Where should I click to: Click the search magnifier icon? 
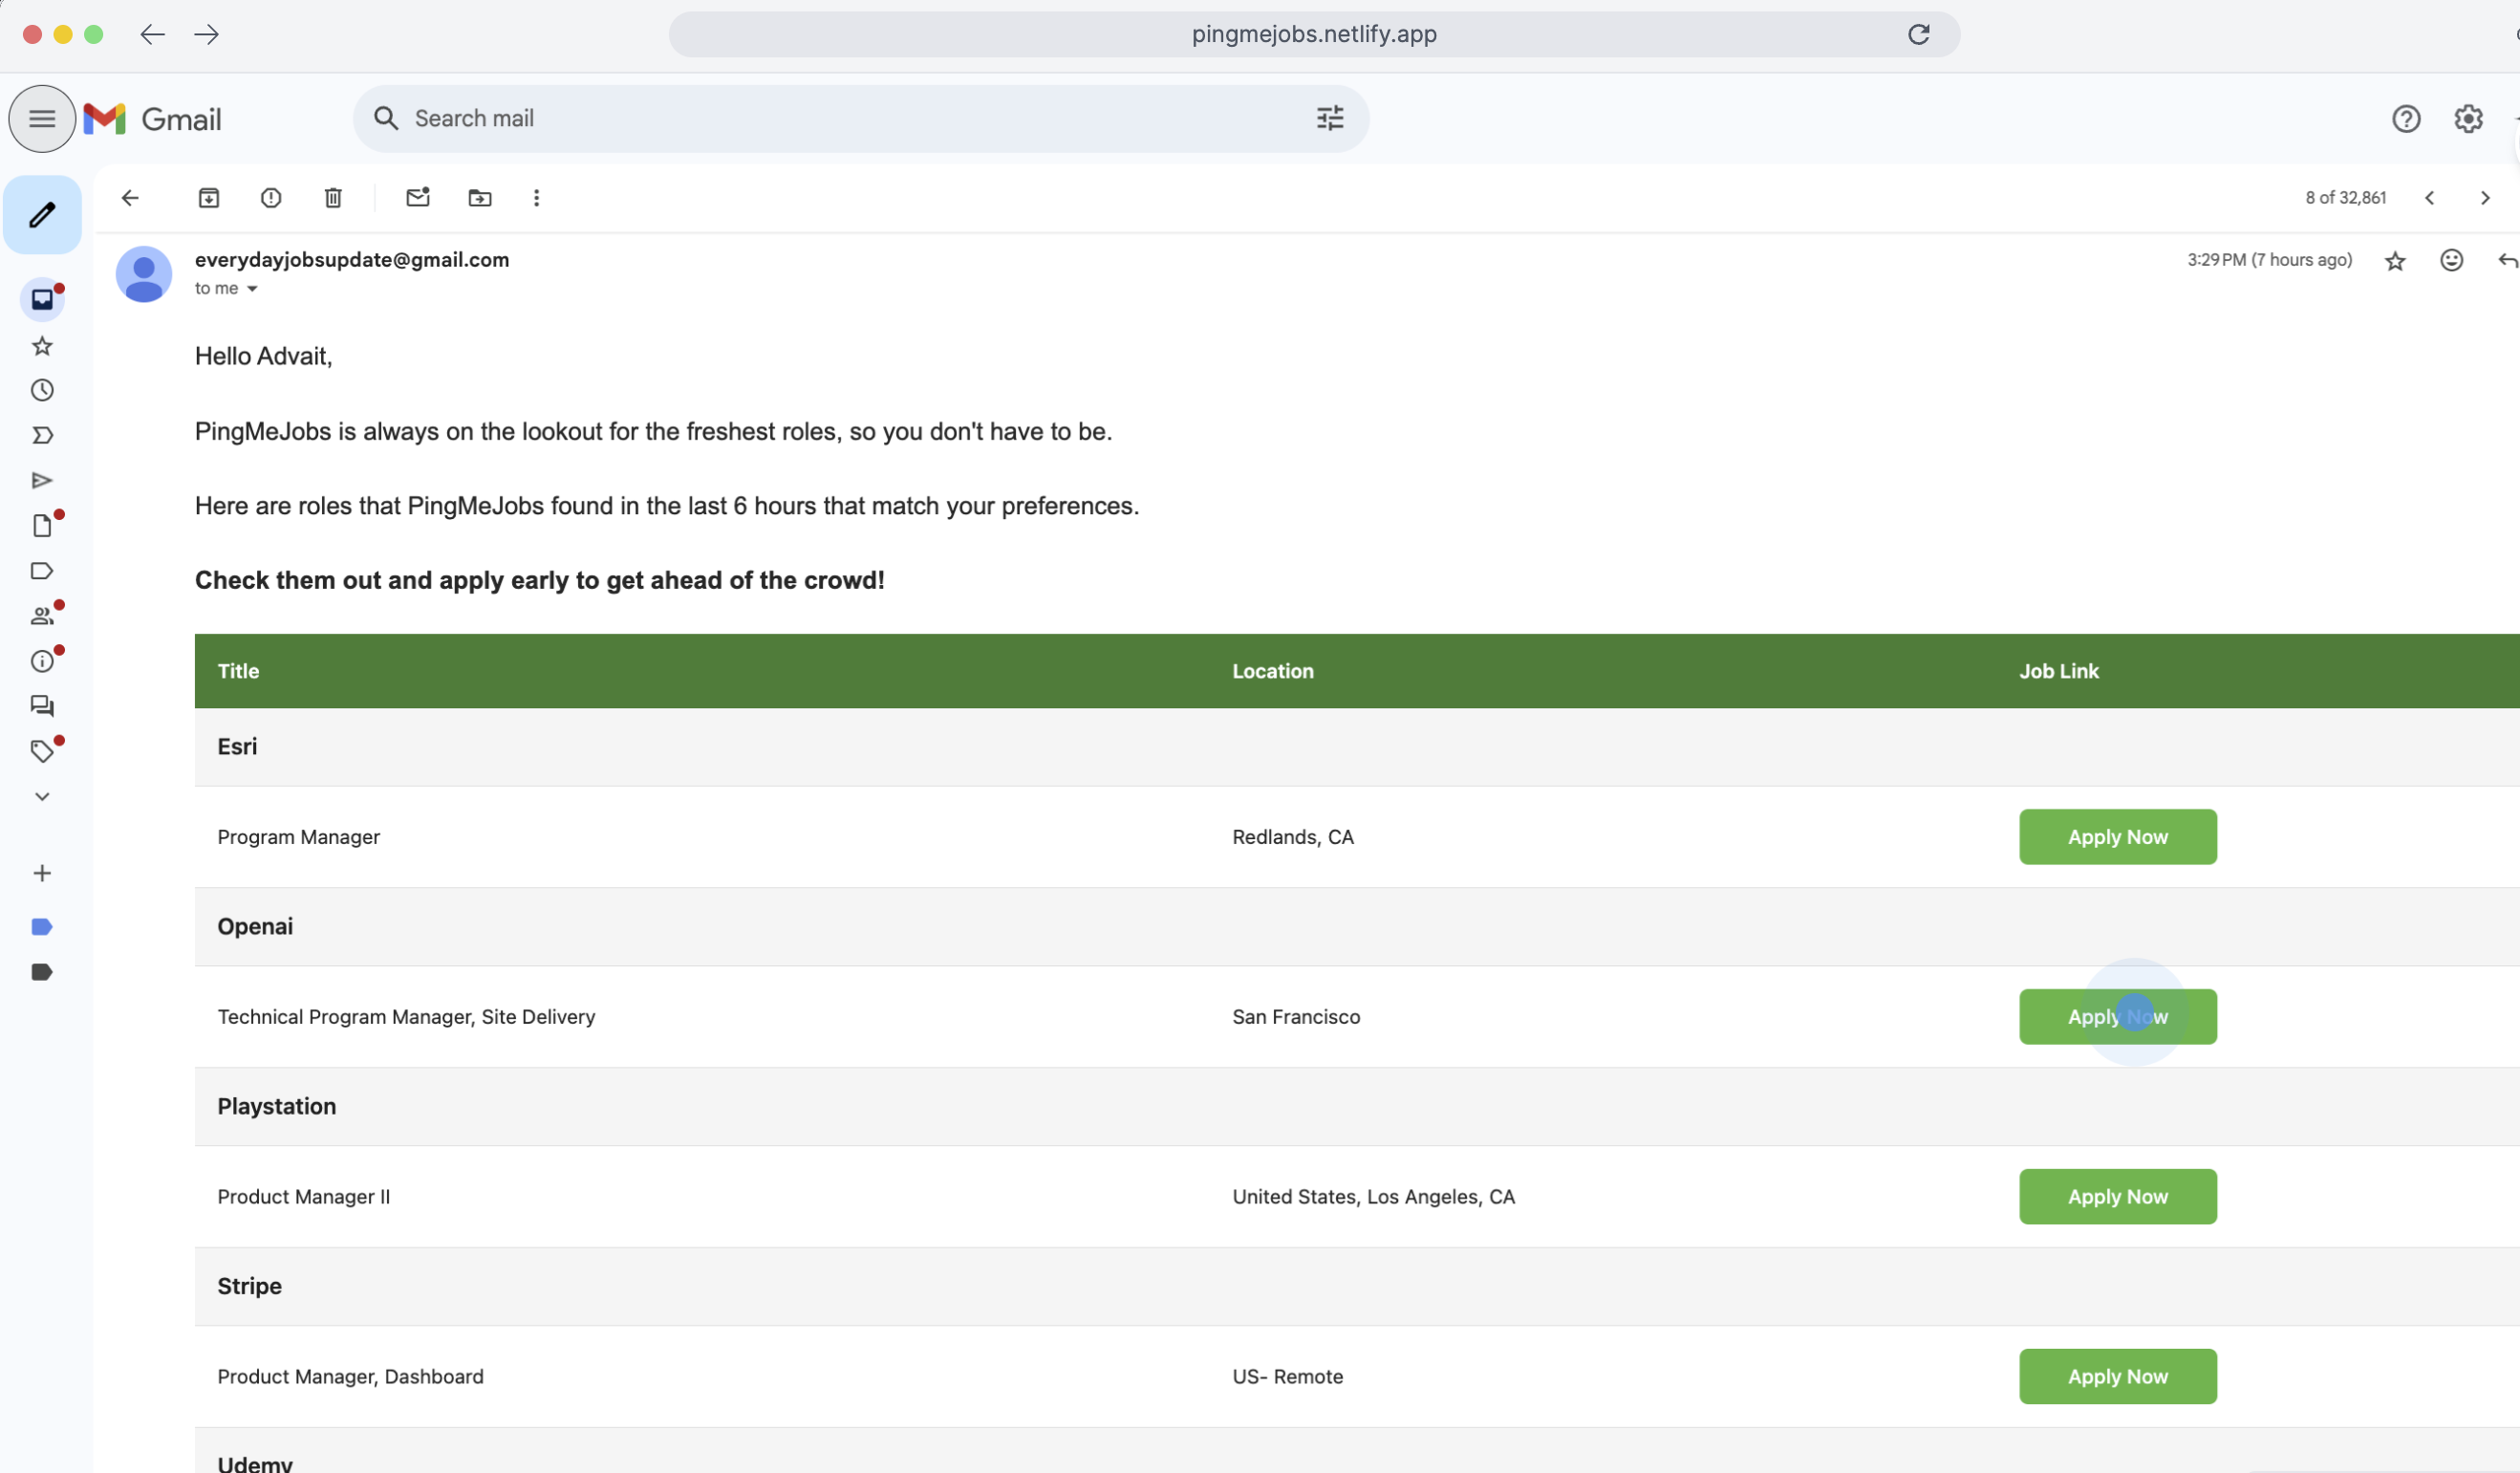click(386, 119)
